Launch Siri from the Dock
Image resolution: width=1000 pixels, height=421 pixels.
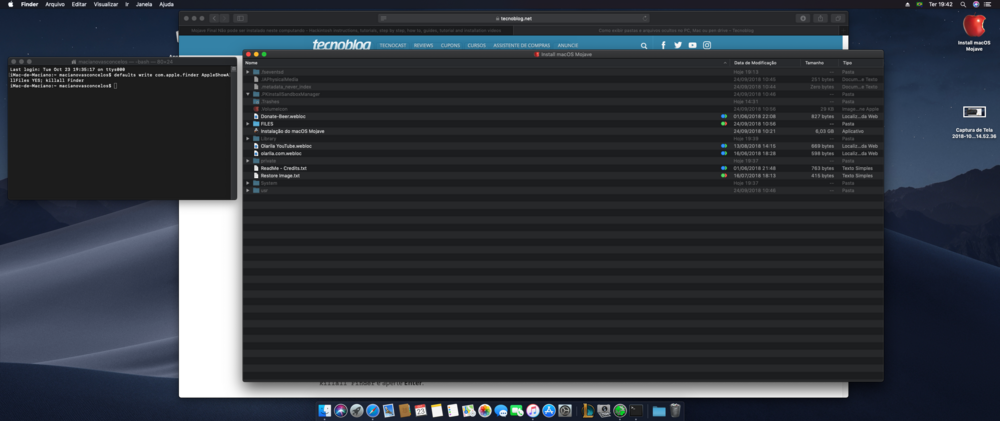point(340,410)
